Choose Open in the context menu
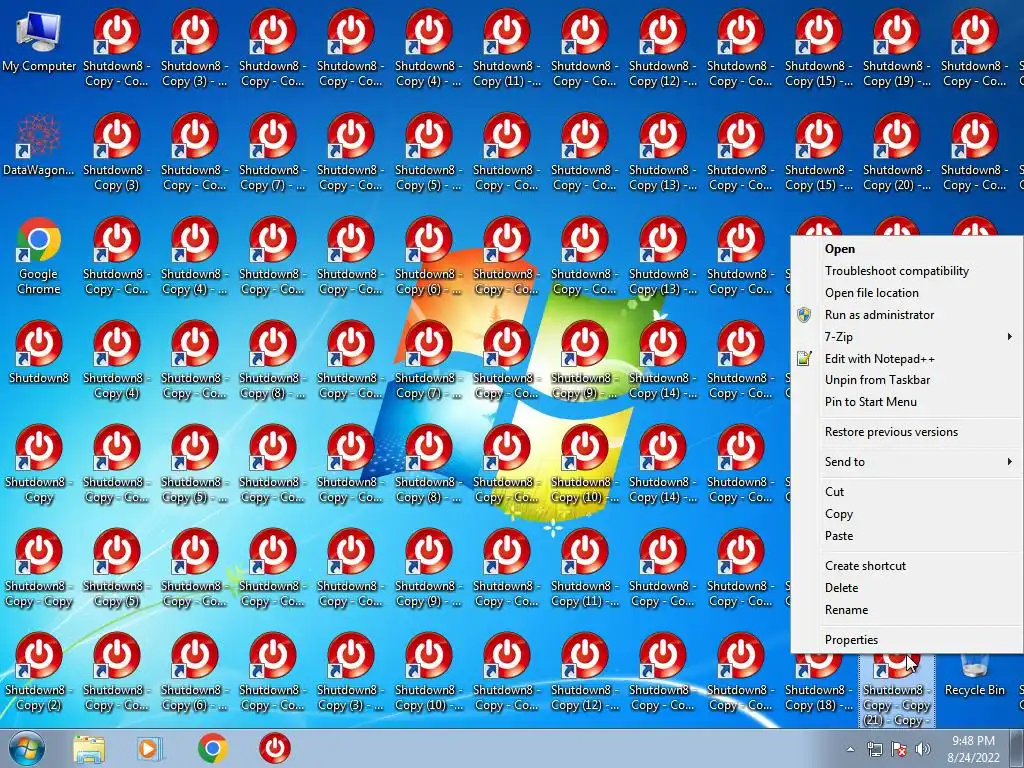Image resolution: width=1024 pixels, height=768 pixels. point(906,249)
